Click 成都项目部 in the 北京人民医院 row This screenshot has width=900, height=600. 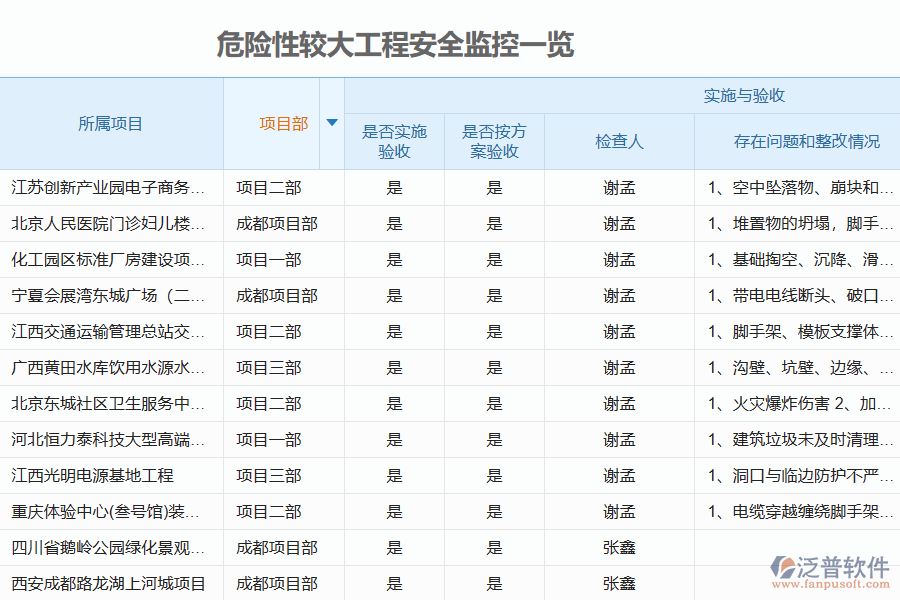coord(277,223)
